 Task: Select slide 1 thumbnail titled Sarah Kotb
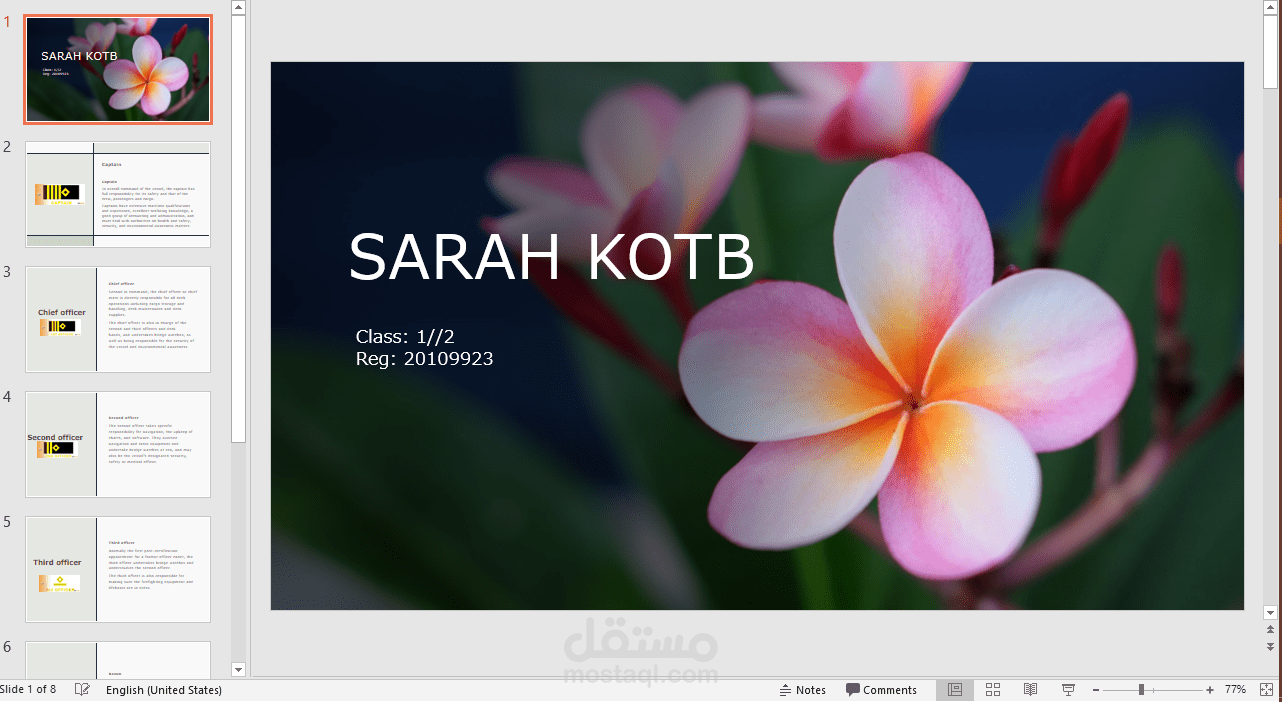pyautogui.click(x=118, y=70)
